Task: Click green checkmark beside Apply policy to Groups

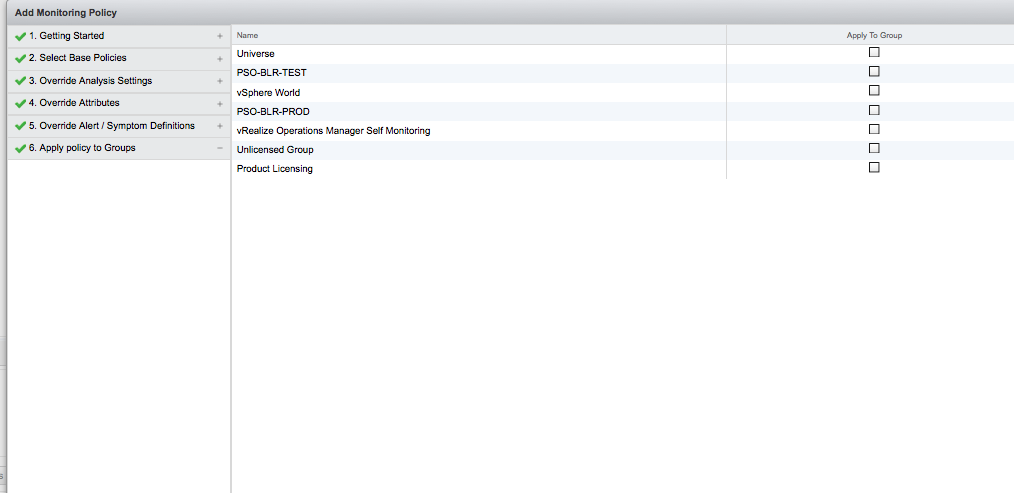Action: [20, 148]
